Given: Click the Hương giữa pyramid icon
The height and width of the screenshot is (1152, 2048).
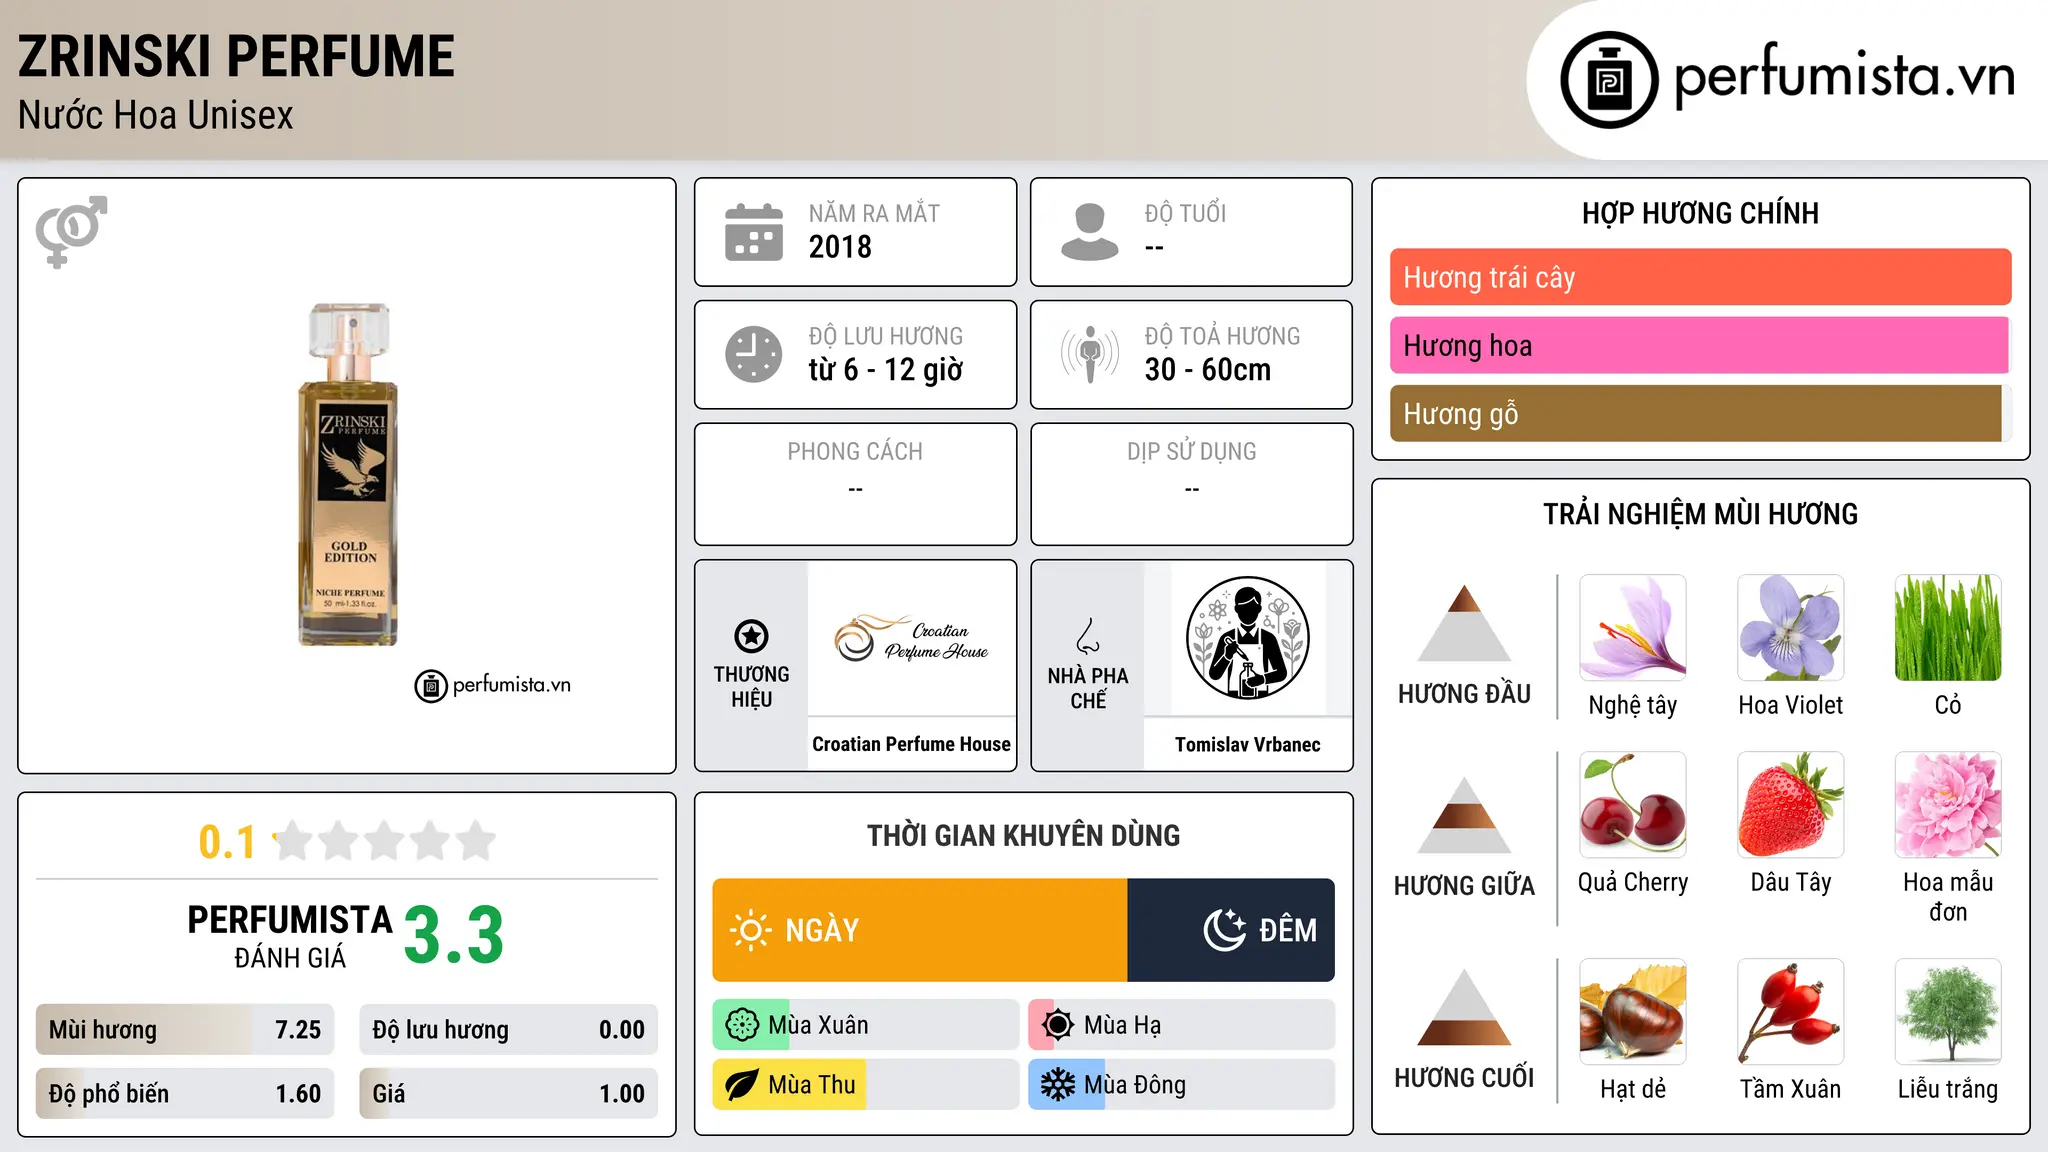Looking at the screenshot, I should [x=1464, y=815].
